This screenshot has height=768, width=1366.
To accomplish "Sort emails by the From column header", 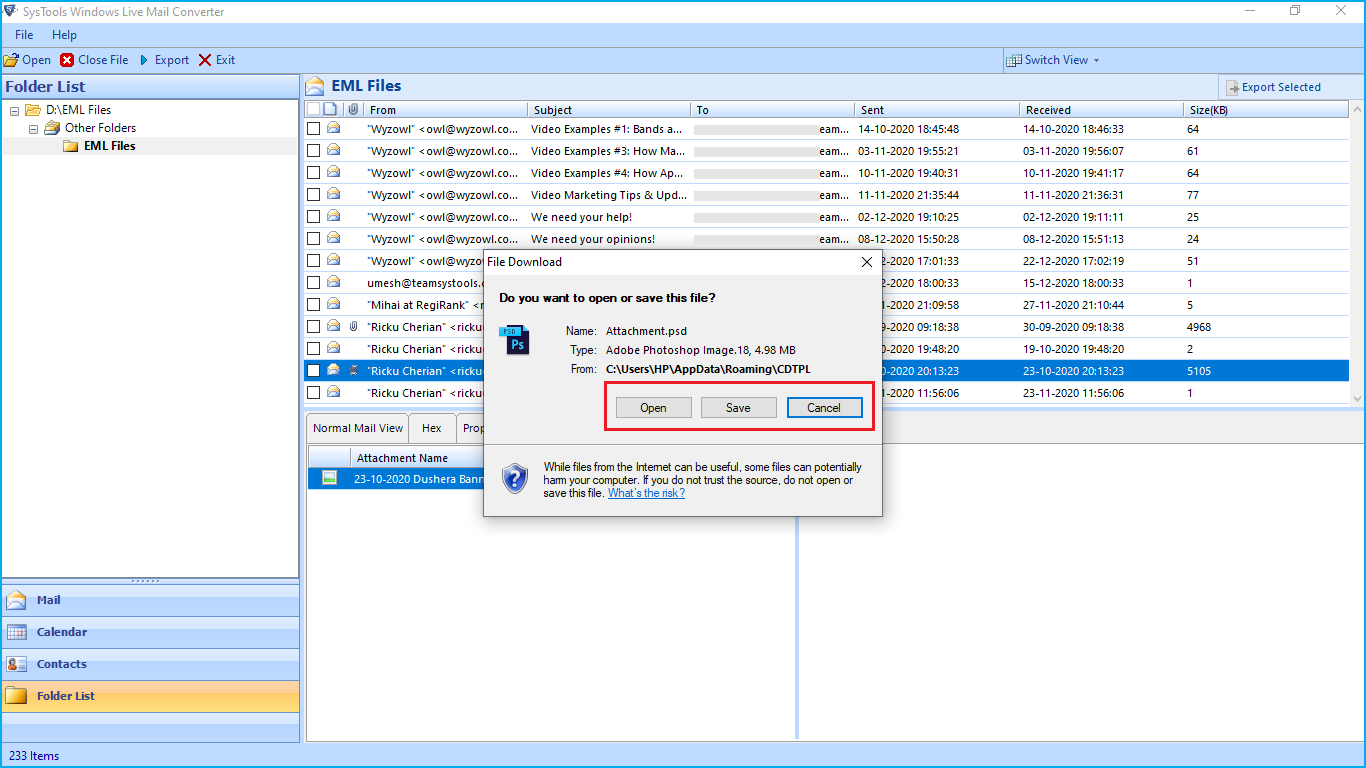I will (x=445, y=110).
